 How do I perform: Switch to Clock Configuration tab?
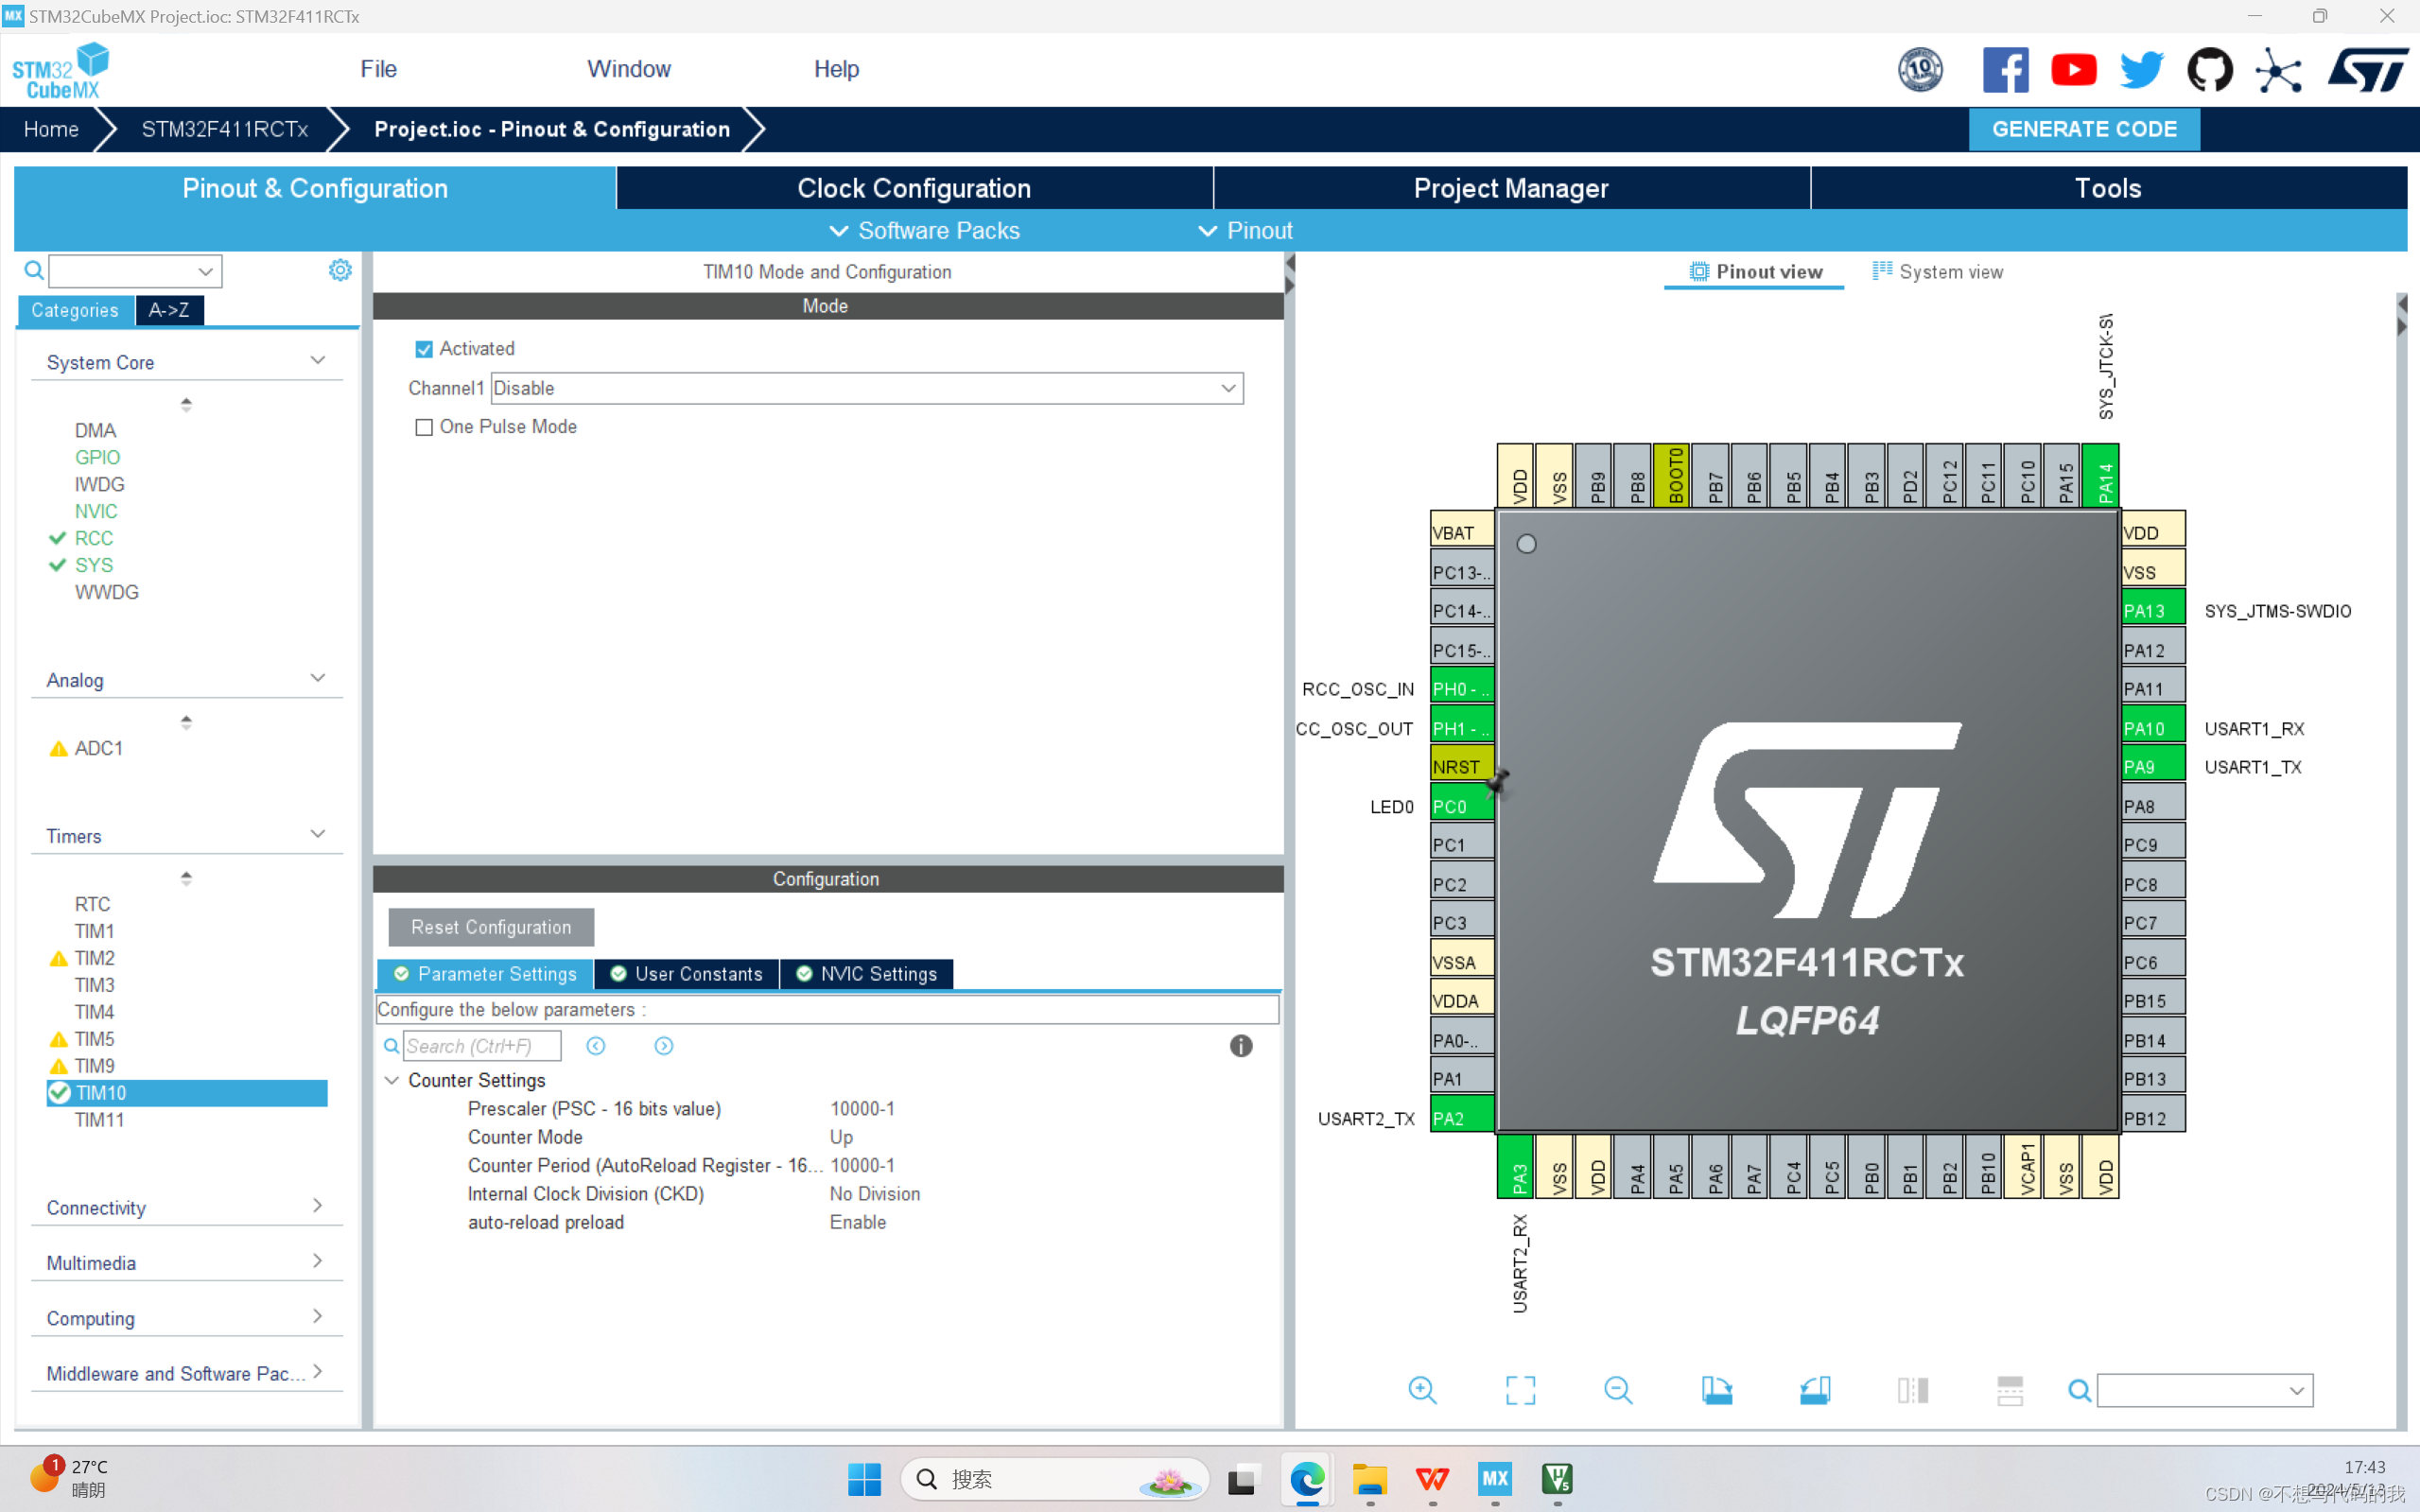(914, 188)
